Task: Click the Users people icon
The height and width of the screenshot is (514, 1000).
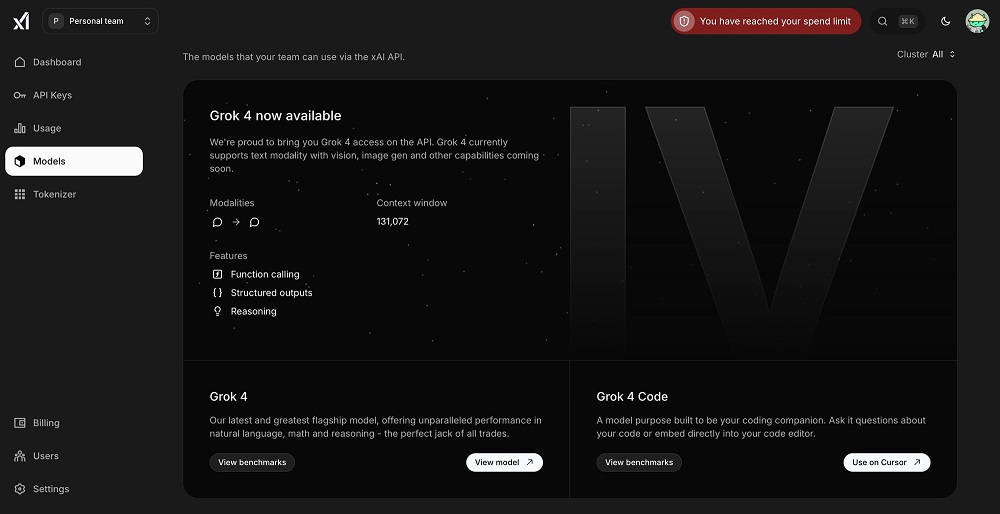Action: click(x=20, y=456)
